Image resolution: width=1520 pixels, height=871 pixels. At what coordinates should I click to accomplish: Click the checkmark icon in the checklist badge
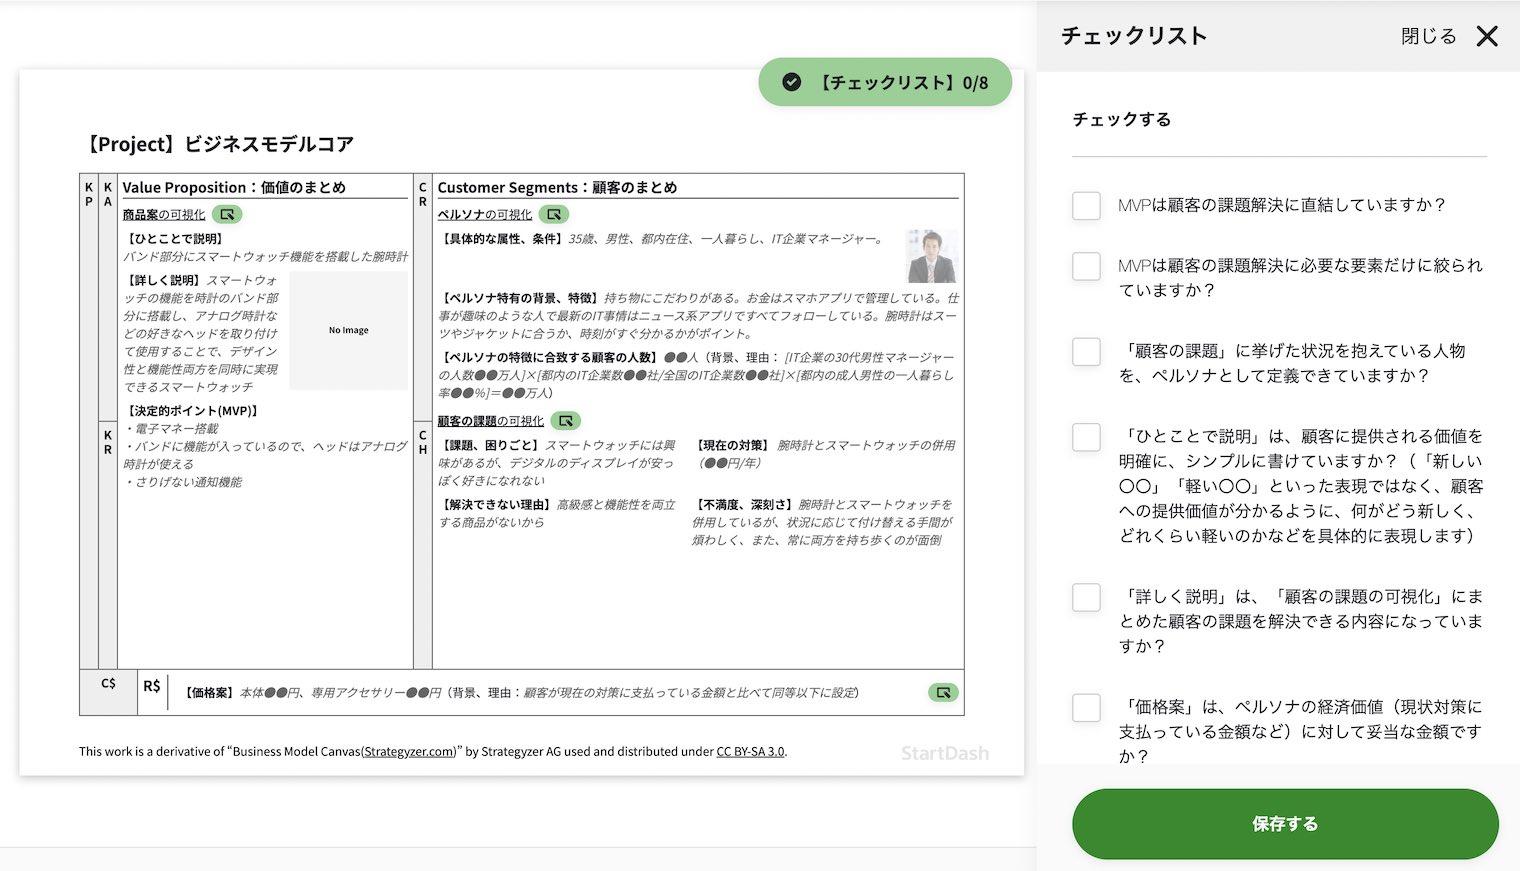pyautogui.click(x=789, y=82)
